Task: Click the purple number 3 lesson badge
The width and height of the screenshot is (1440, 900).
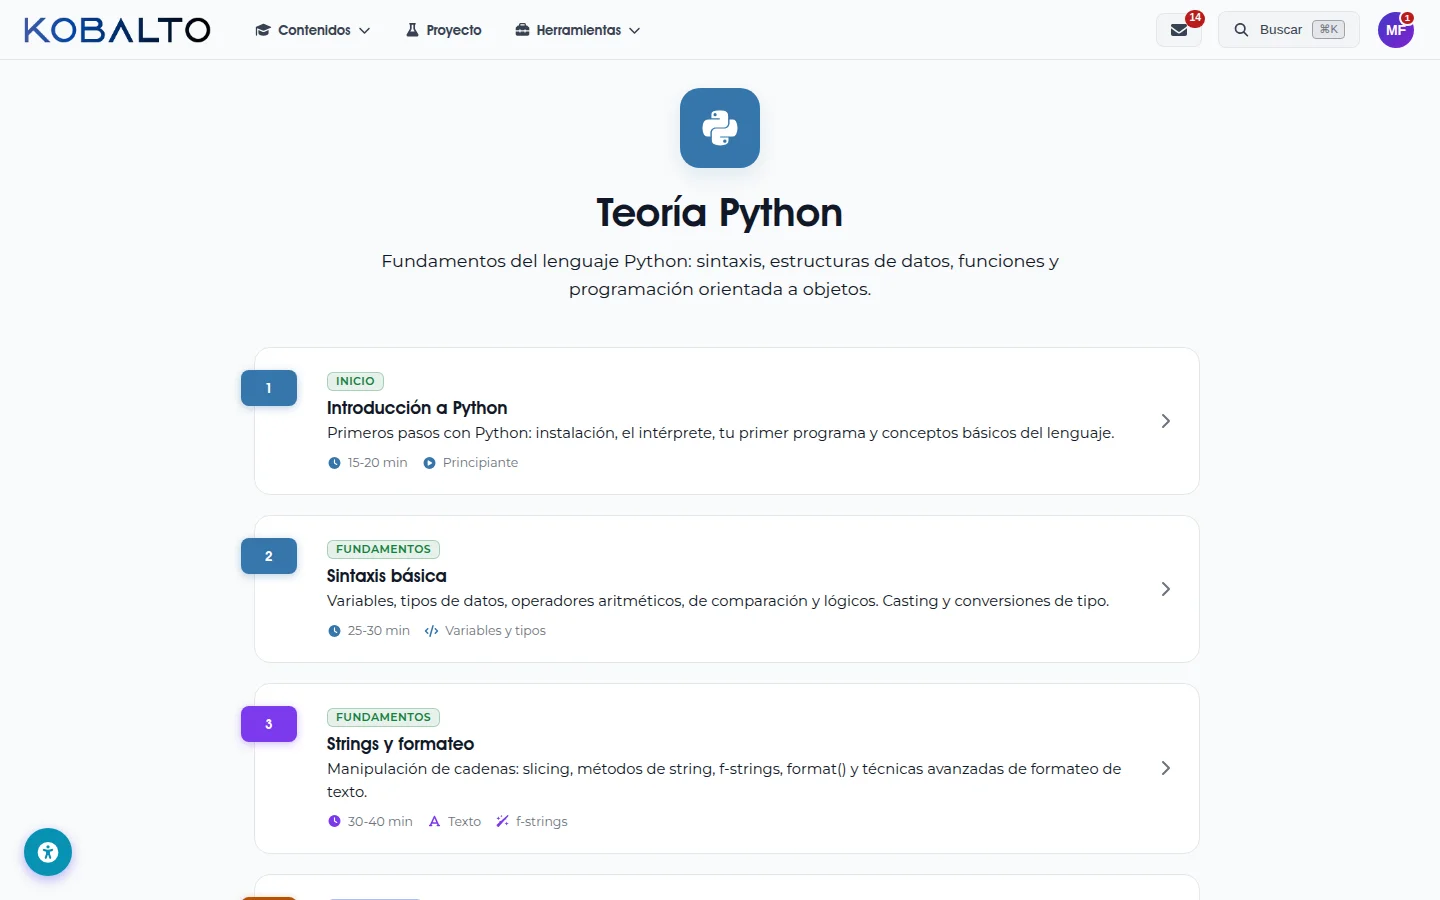Action: click(269, 724)
